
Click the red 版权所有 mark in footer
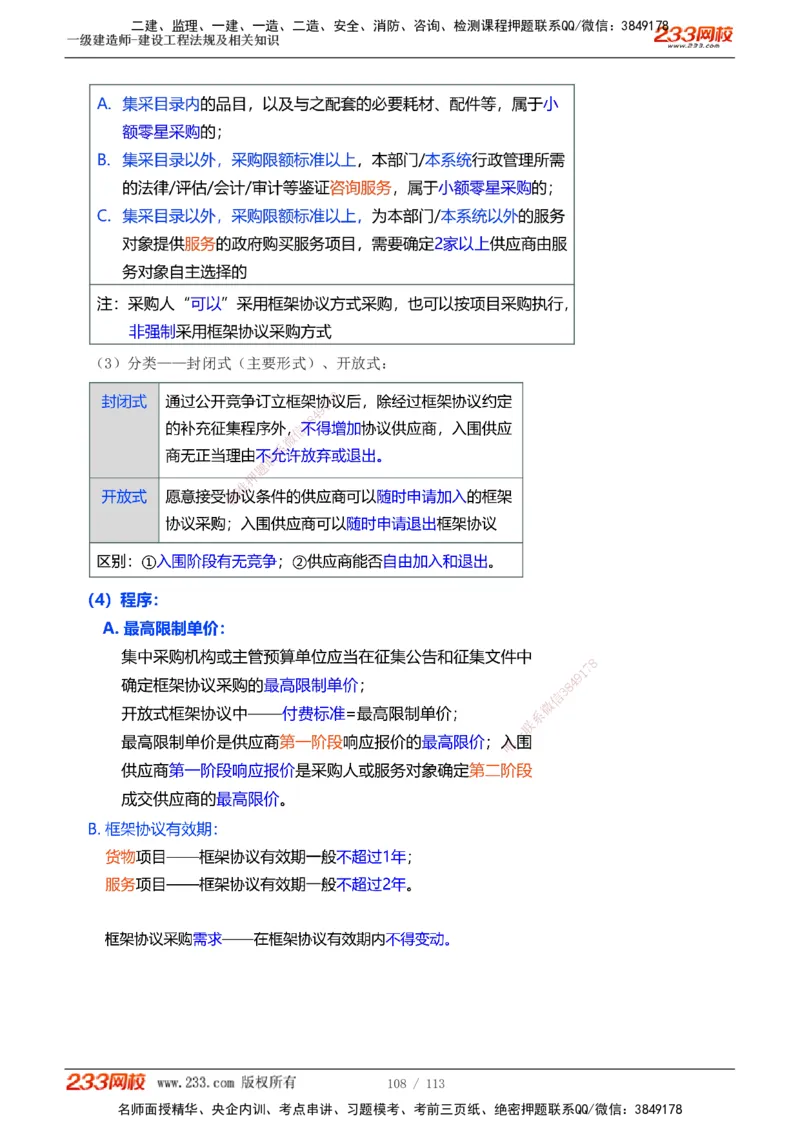[271, 1081]
